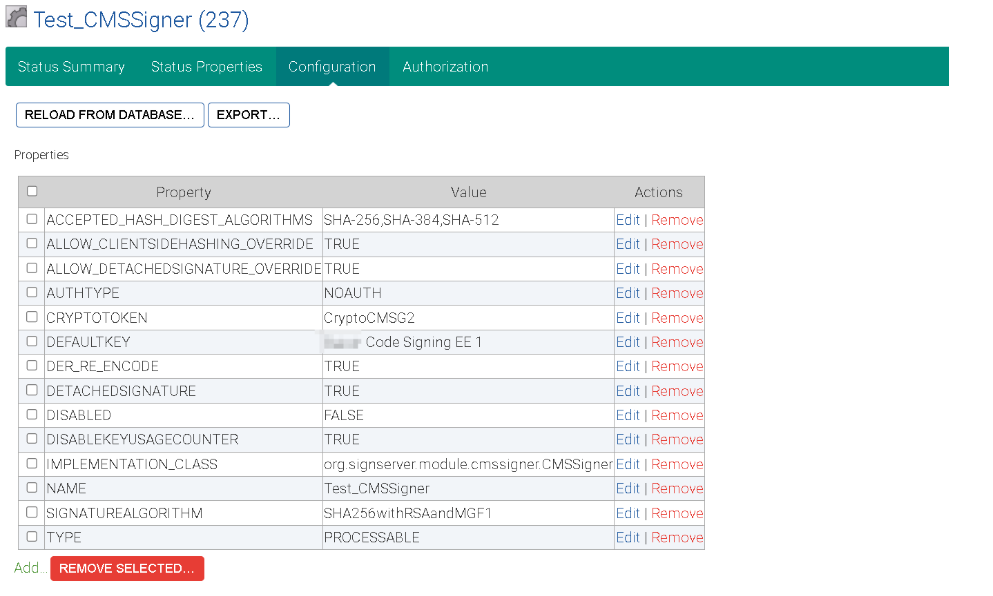993x596 pixels.
Task: Check the DISABLED row checkbox
Action: (x=32, y=414)
